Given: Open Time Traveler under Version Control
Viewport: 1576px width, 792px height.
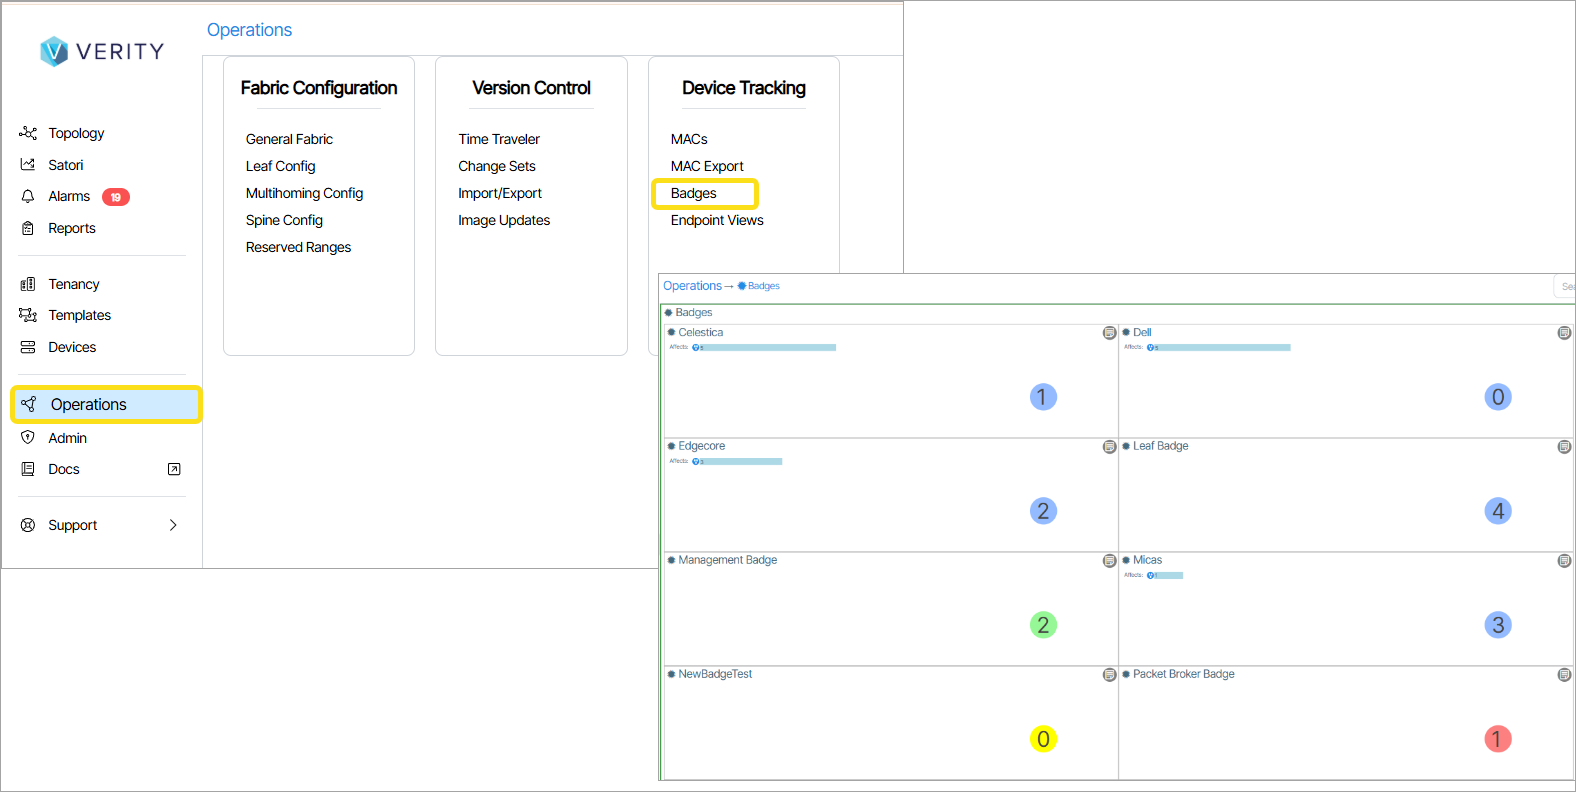Looking at the screenshot, I should pyautogui.click(x=499, y=139).
